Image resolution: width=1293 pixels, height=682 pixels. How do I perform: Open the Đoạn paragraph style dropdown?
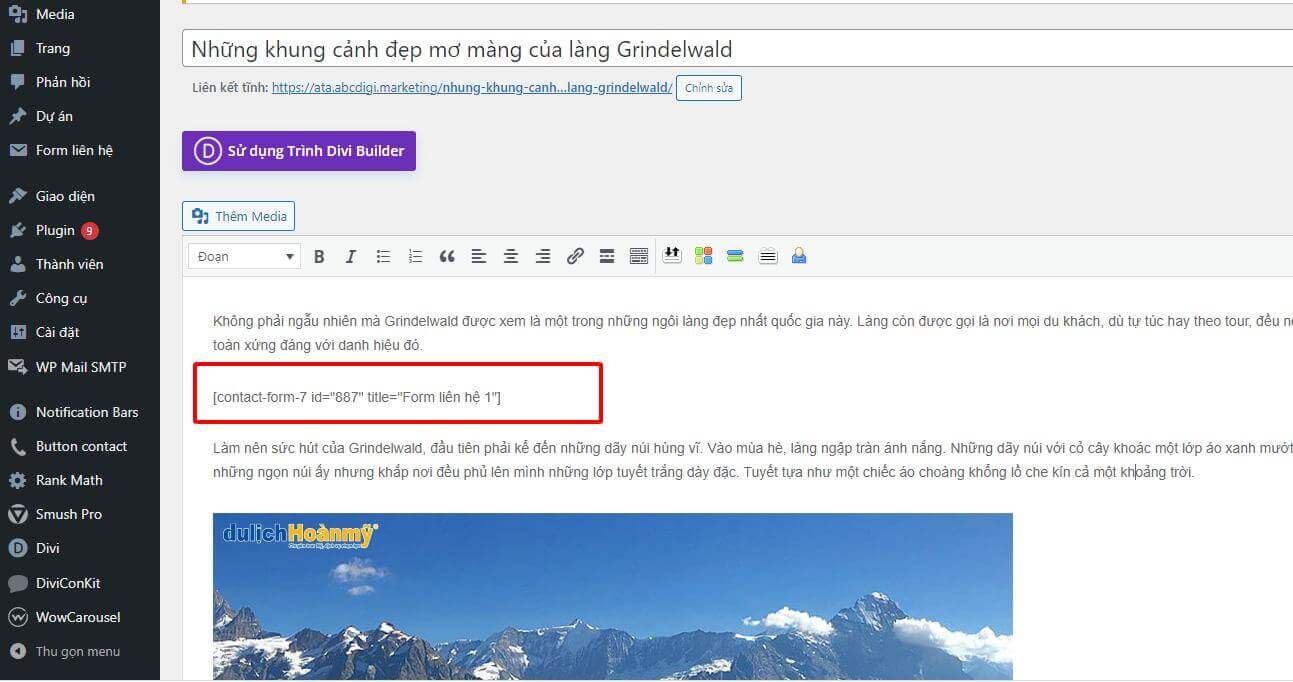[243, 256]
